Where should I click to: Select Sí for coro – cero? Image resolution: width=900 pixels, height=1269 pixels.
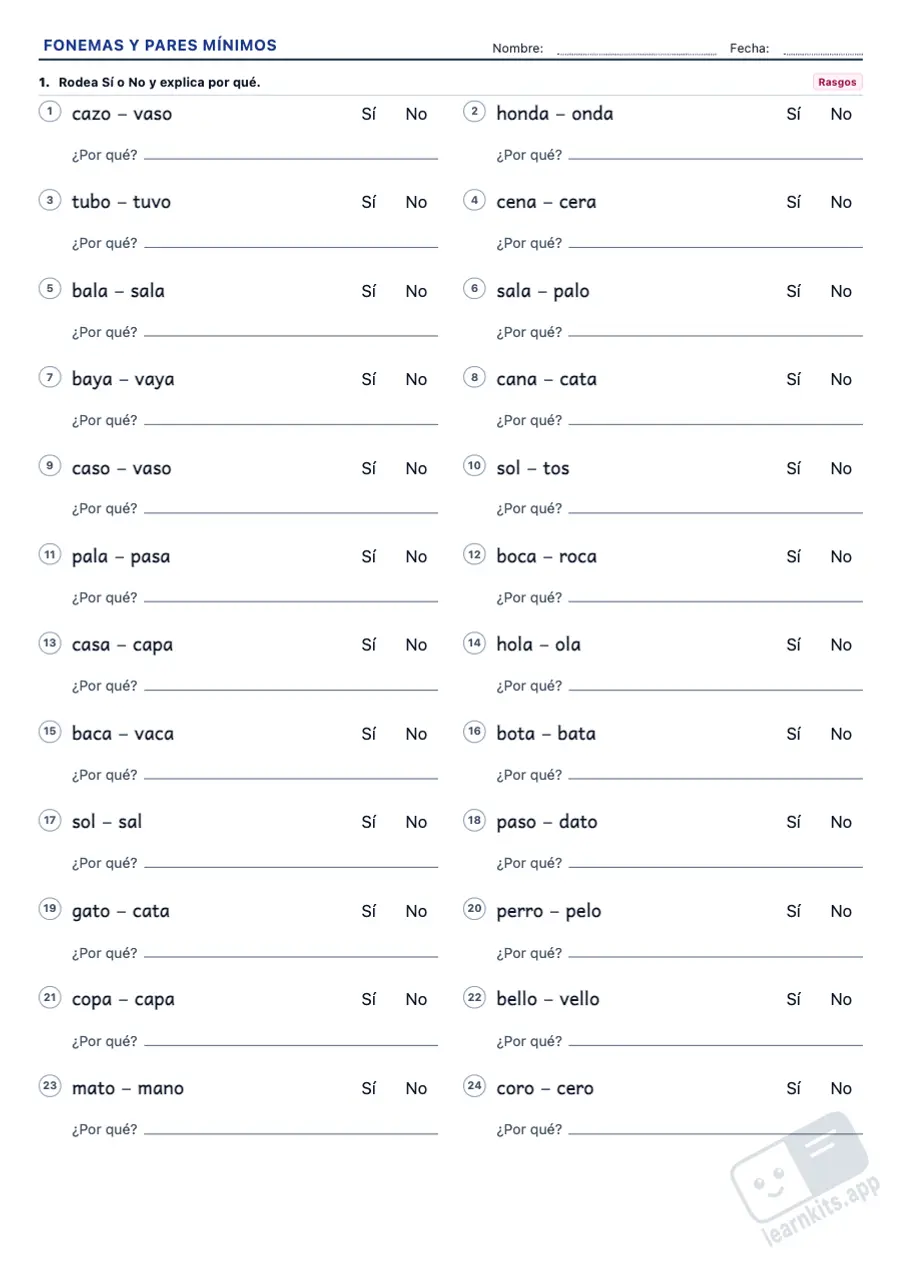point(793,1088)
